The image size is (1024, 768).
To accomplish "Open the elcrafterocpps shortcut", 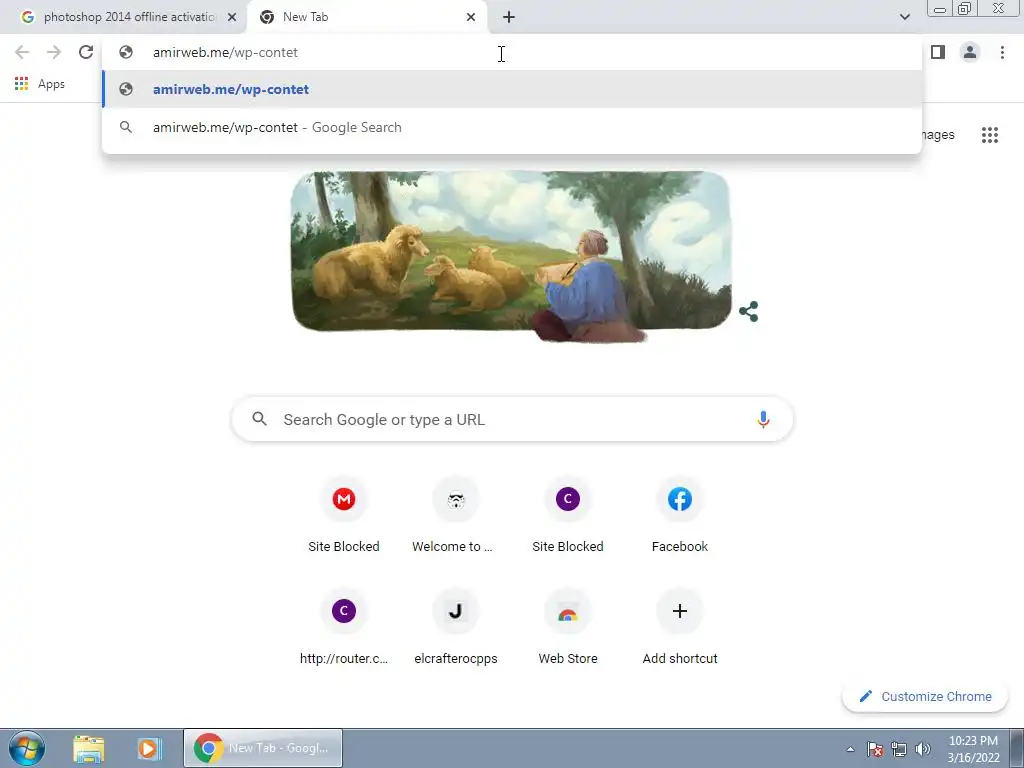I will click(x=456, y=628).
